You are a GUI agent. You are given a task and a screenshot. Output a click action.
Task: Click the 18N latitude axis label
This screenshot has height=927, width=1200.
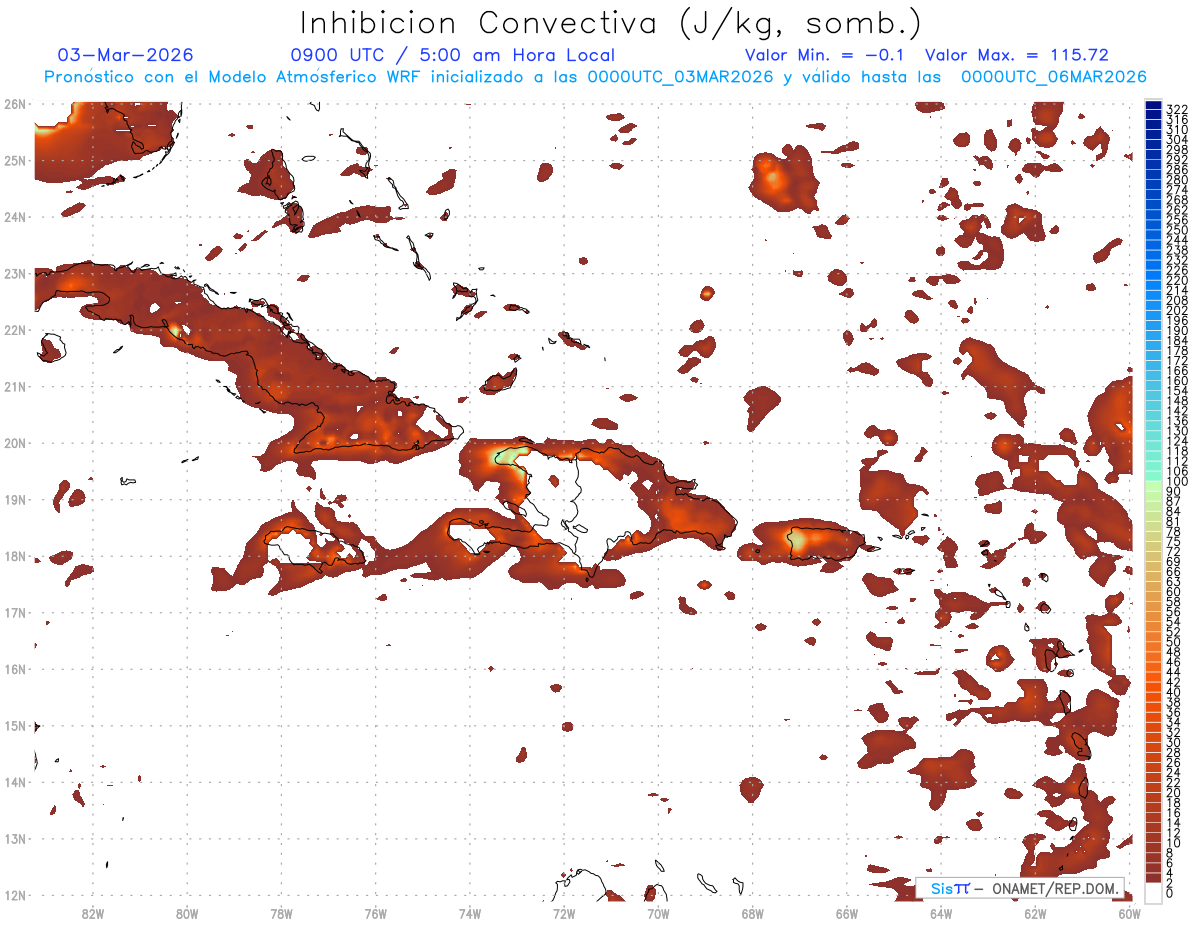point(15,556)
